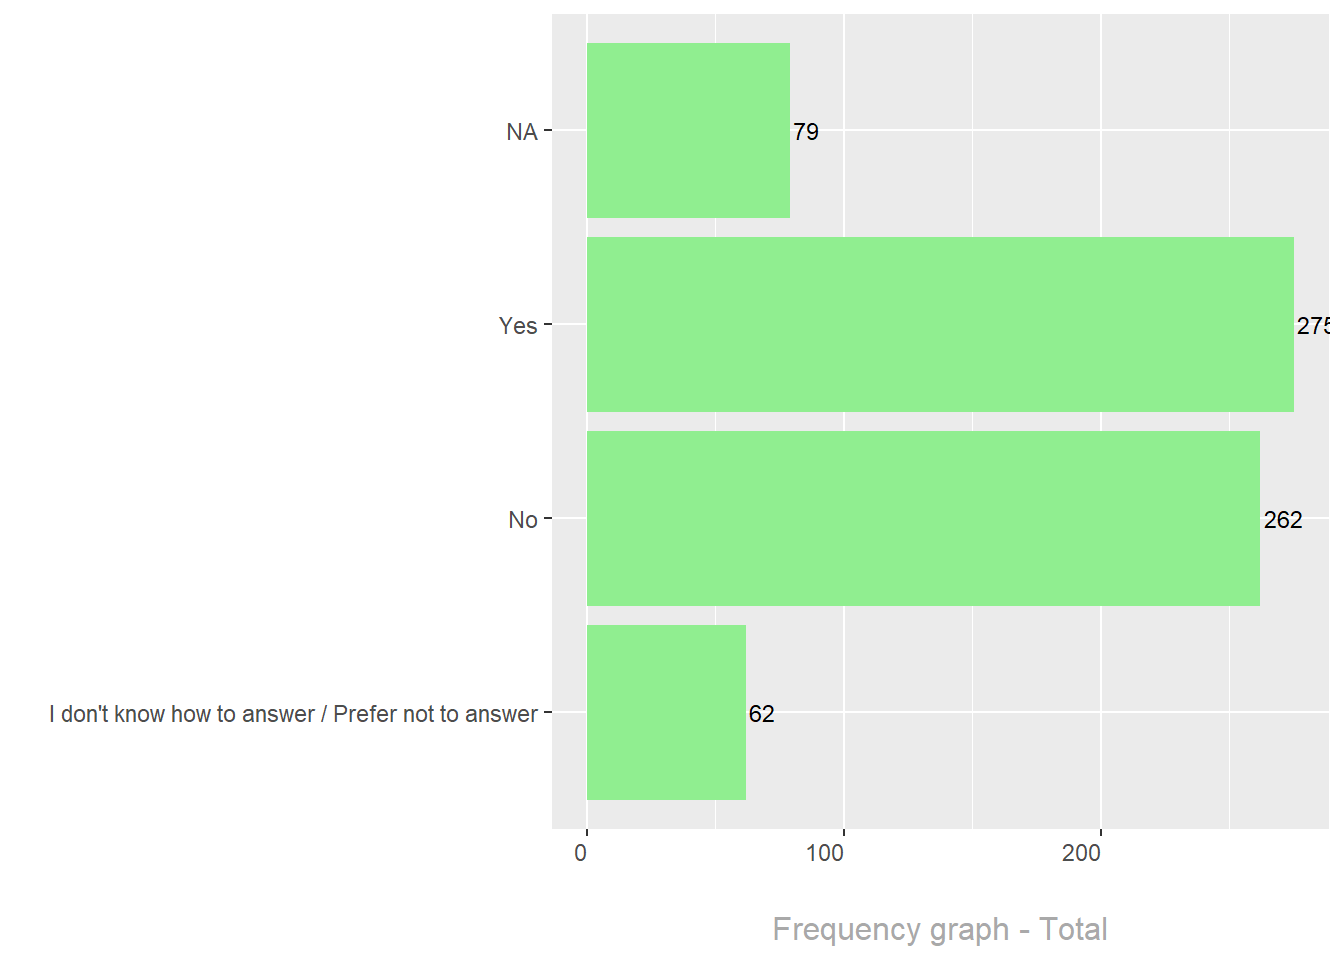Click the "I don't know how to answer" label

[293, 714]
